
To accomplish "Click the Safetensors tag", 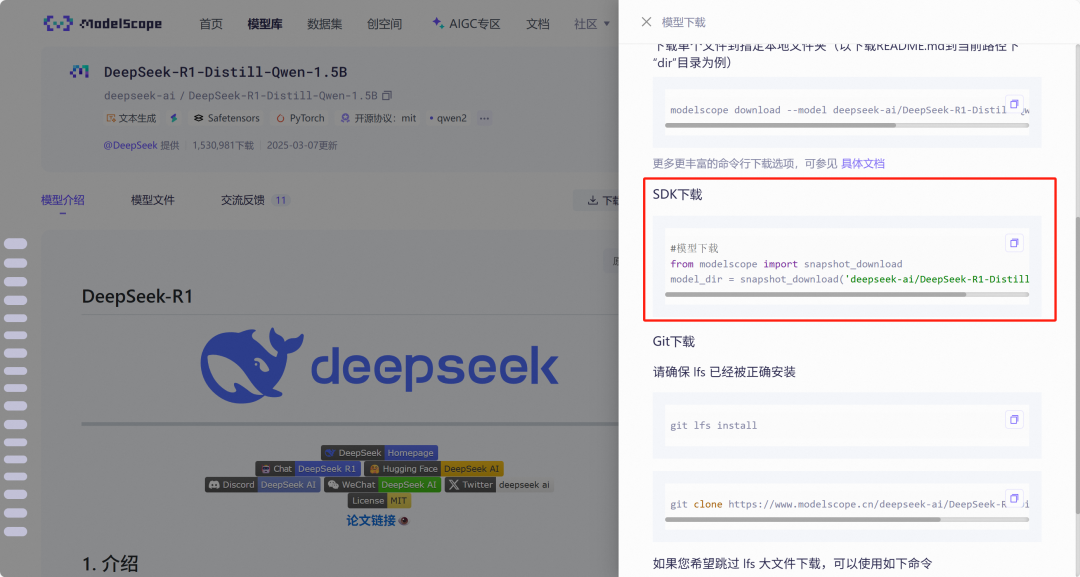I will [227, 118].
